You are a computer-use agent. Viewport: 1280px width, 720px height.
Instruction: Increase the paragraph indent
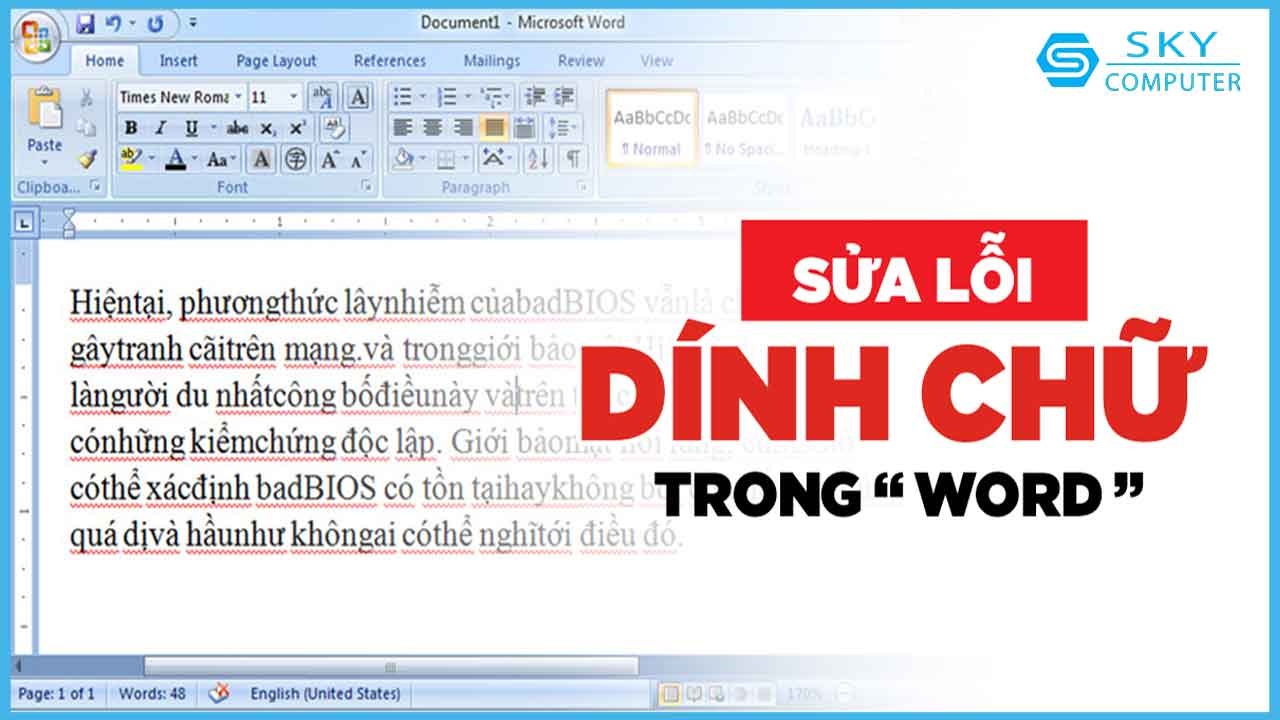(x=565, y=97)
